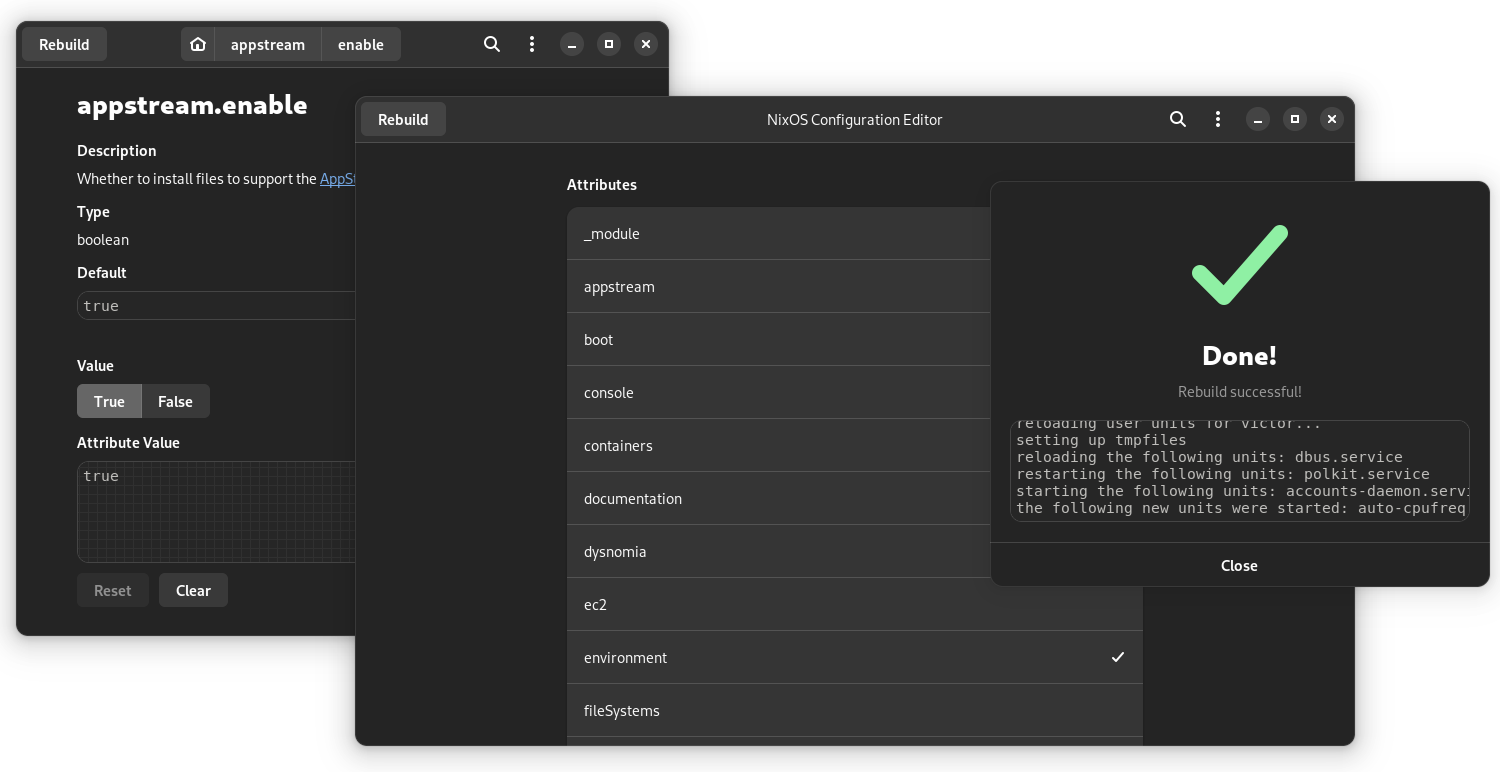Image resolution: width=1500 pixels, height=772 pixels.
Task: Close the appstream.enable window
Action: [x=646, y=44]
